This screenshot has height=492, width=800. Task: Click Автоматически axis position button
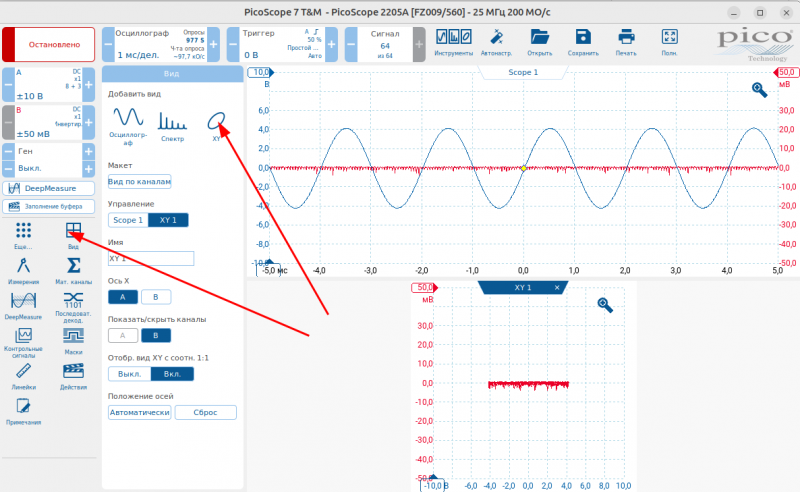[x=139, y=412]
